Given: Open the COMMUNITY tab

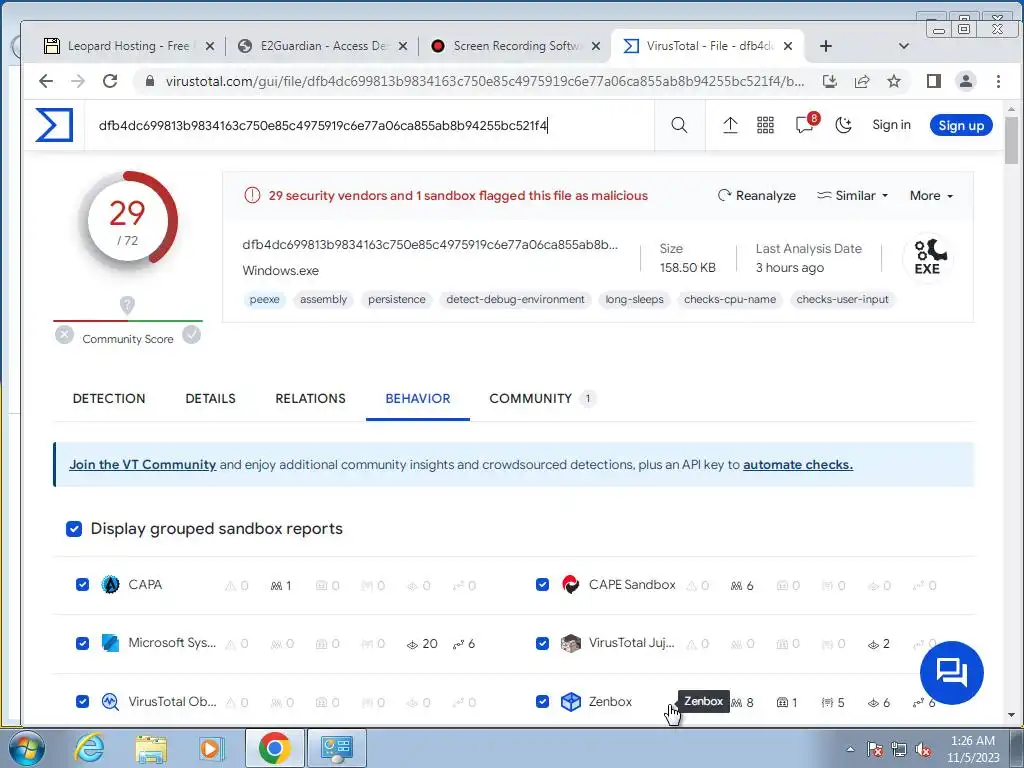Looking at the screenshot, I should [x=543, y=398].
